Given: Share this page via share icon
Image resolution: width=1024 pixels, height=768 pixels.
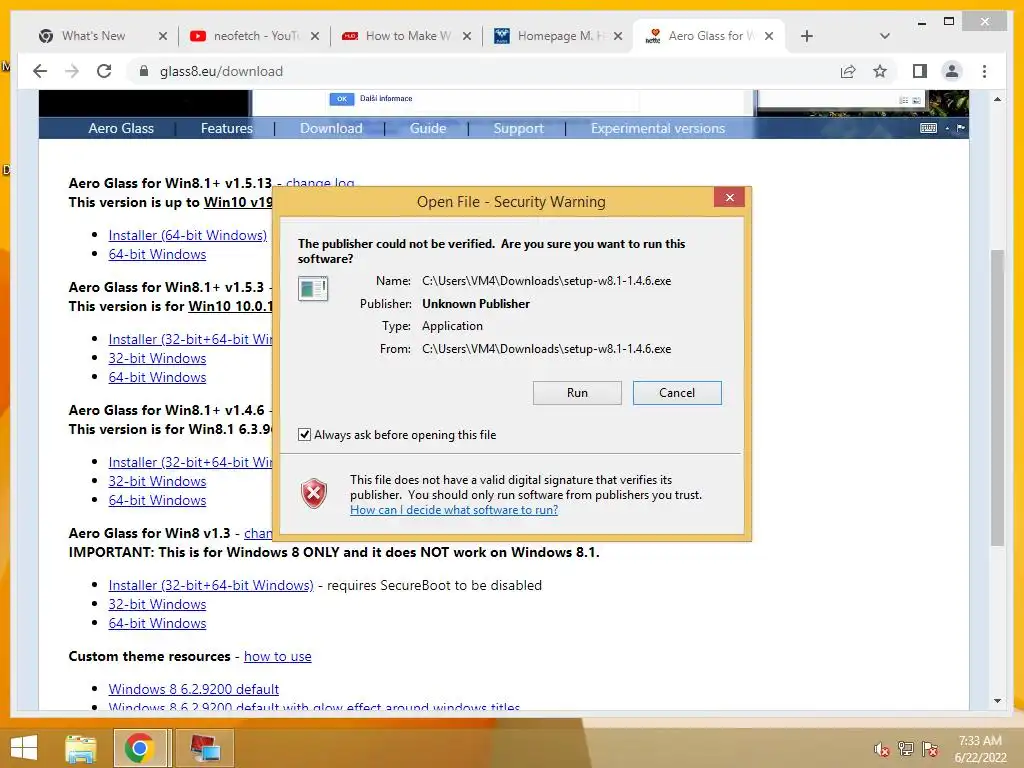Looking at the screenshot, I should pos(848,71).
